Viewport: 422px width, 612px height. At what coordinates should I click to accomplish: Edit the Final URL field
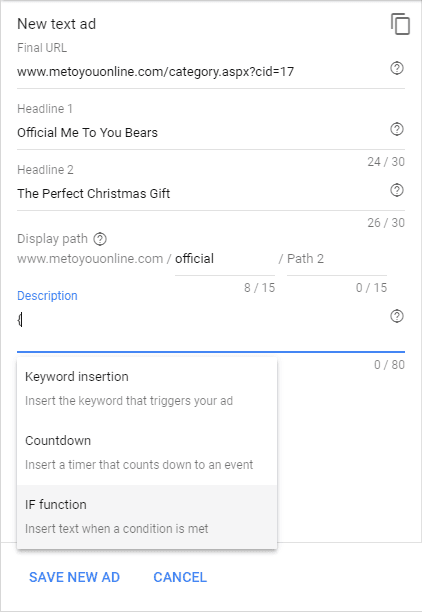coord(201,72)
